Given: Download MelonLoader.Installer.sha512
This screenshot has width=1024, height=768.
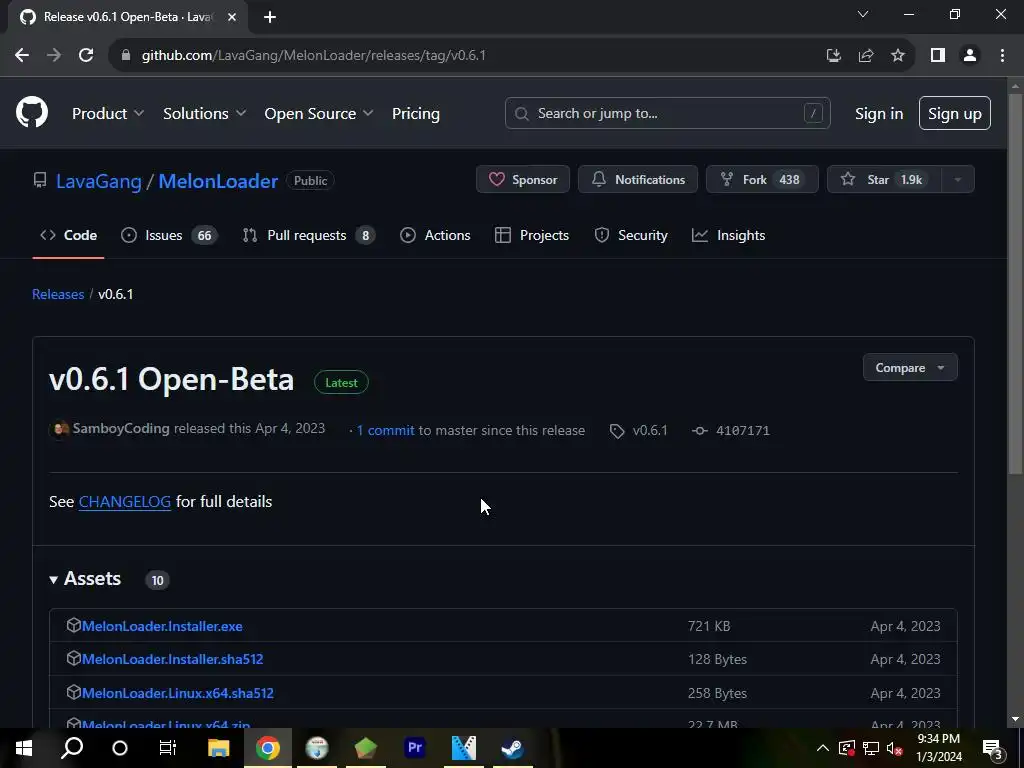Looking at the screenshot, I should pos(172,659).
